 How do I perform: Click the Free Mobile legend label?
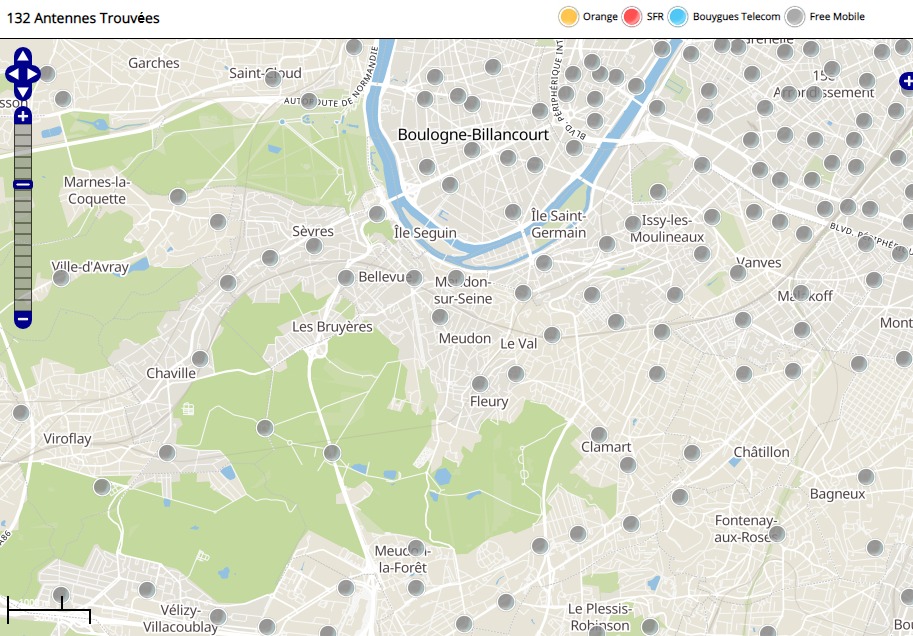(x=837, y=17)
